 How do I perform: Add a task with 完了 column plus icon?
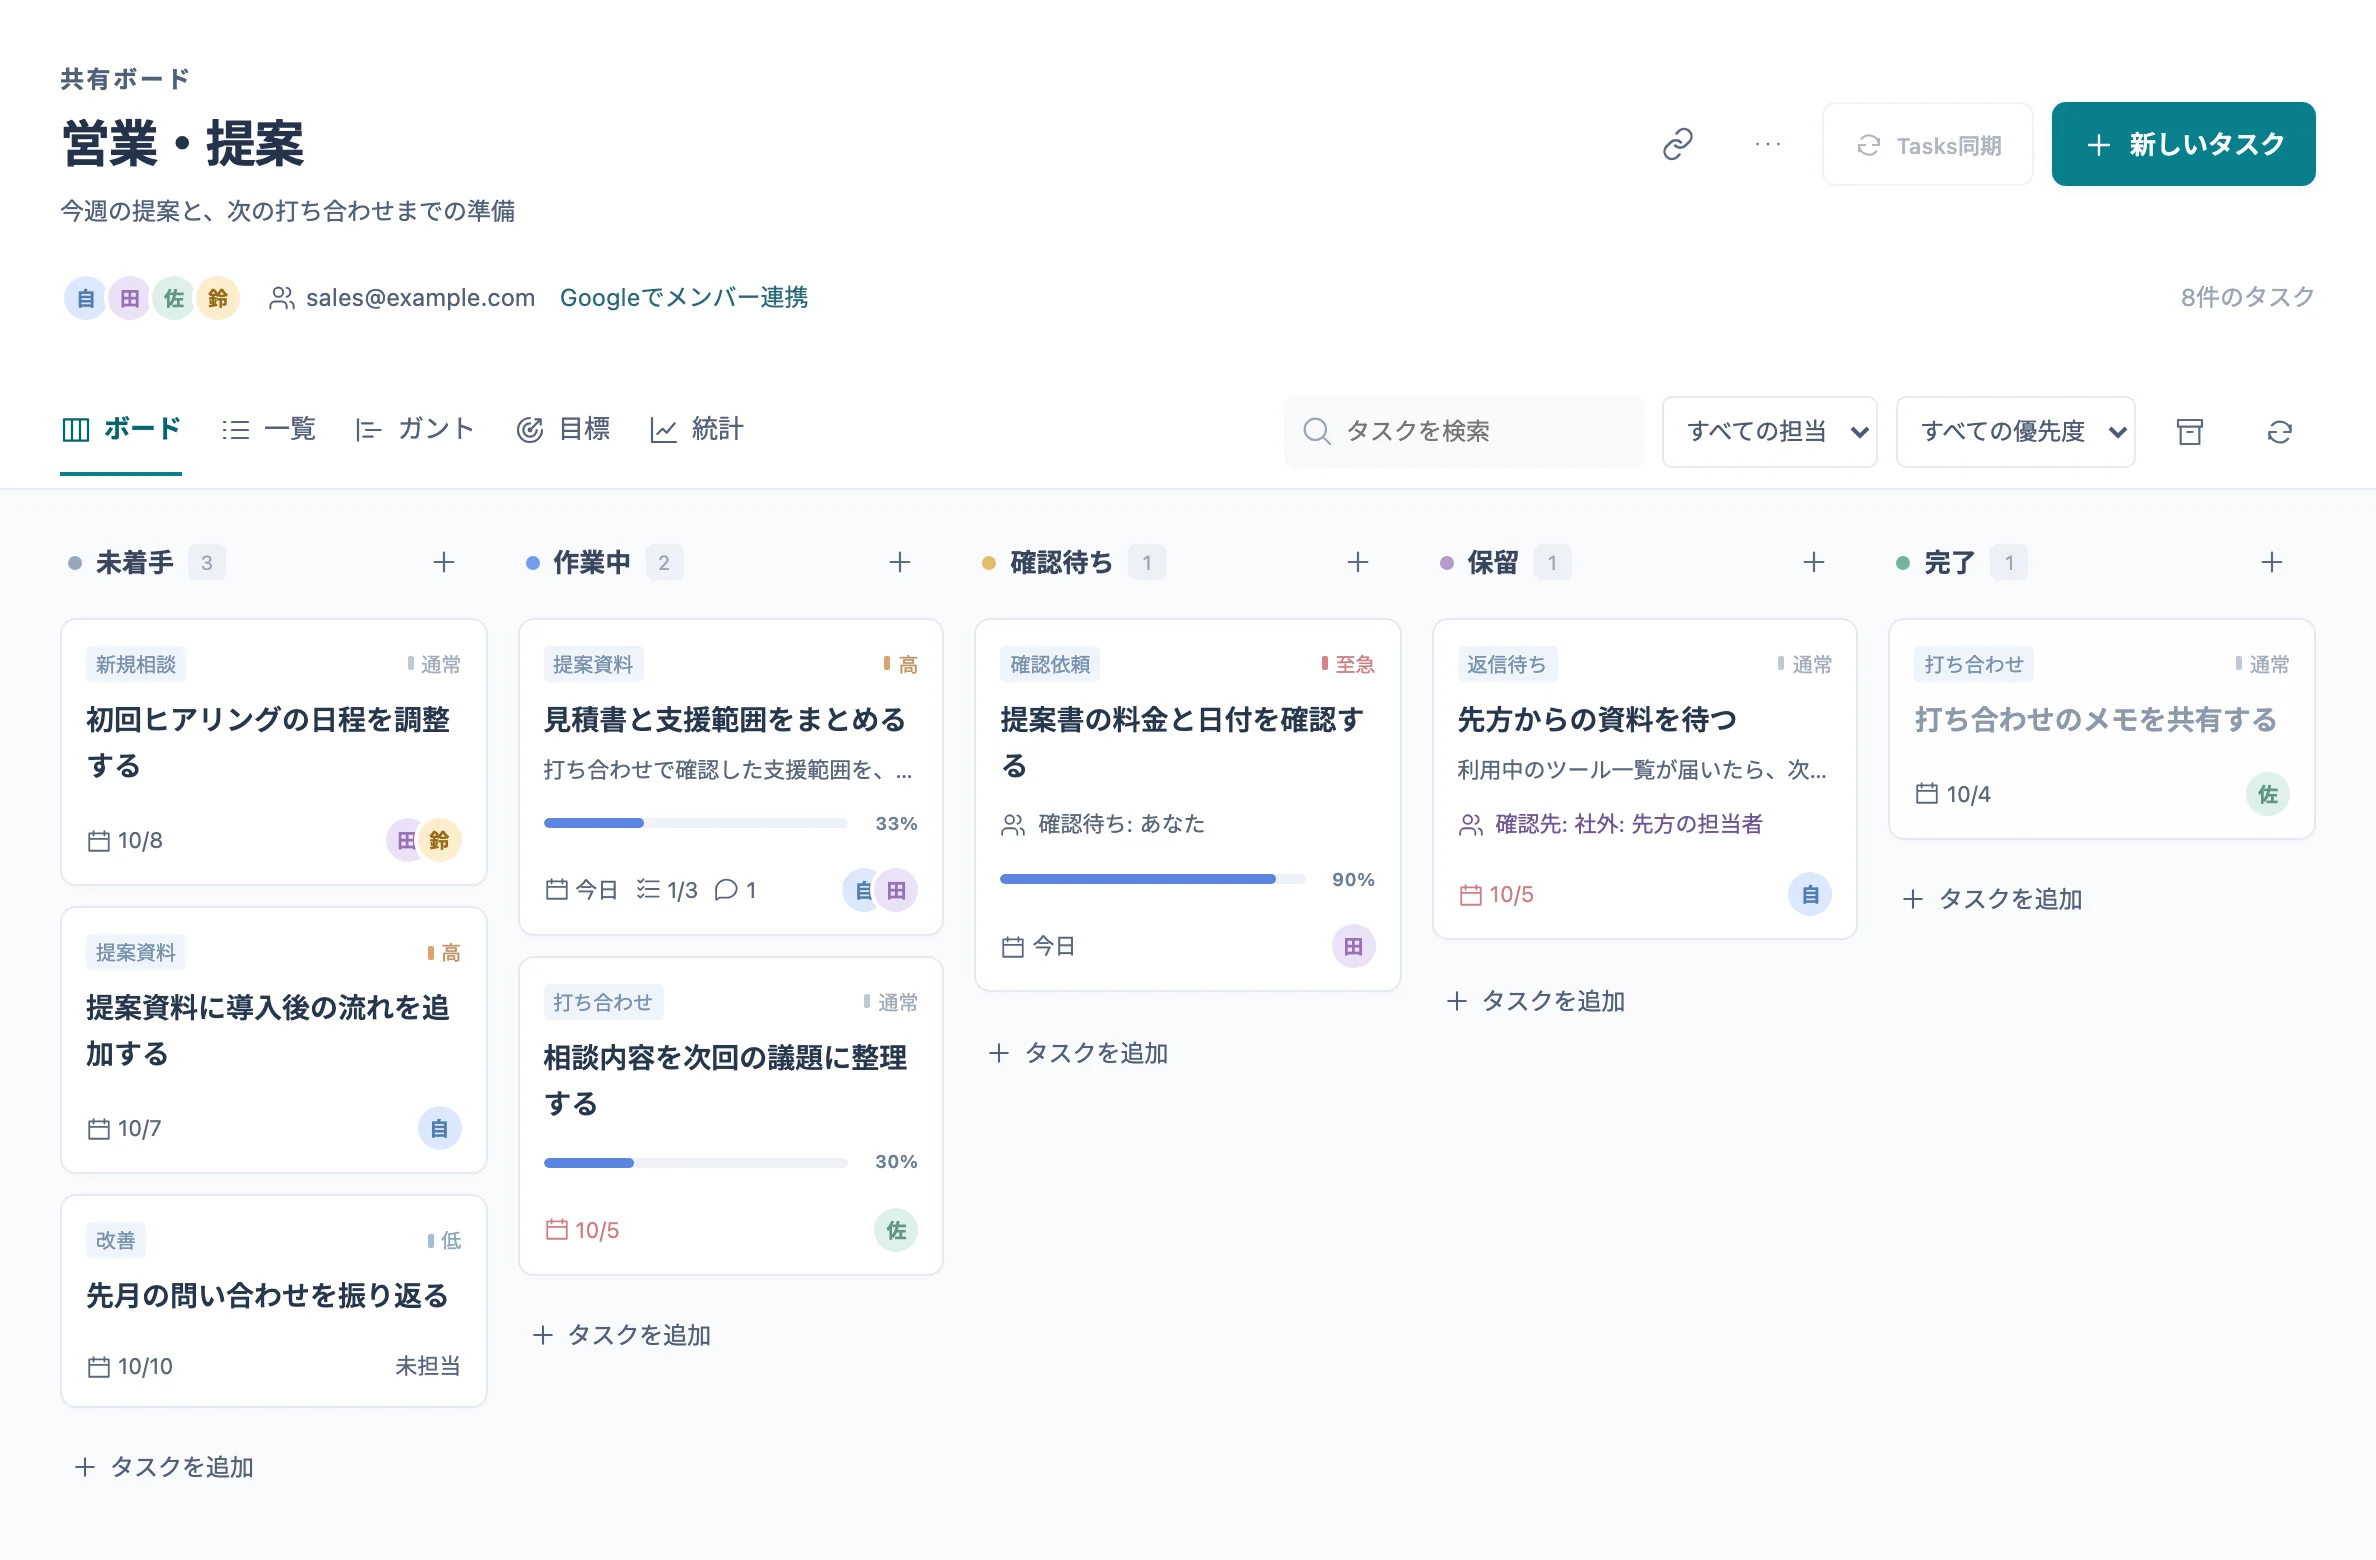(2272, 562)
